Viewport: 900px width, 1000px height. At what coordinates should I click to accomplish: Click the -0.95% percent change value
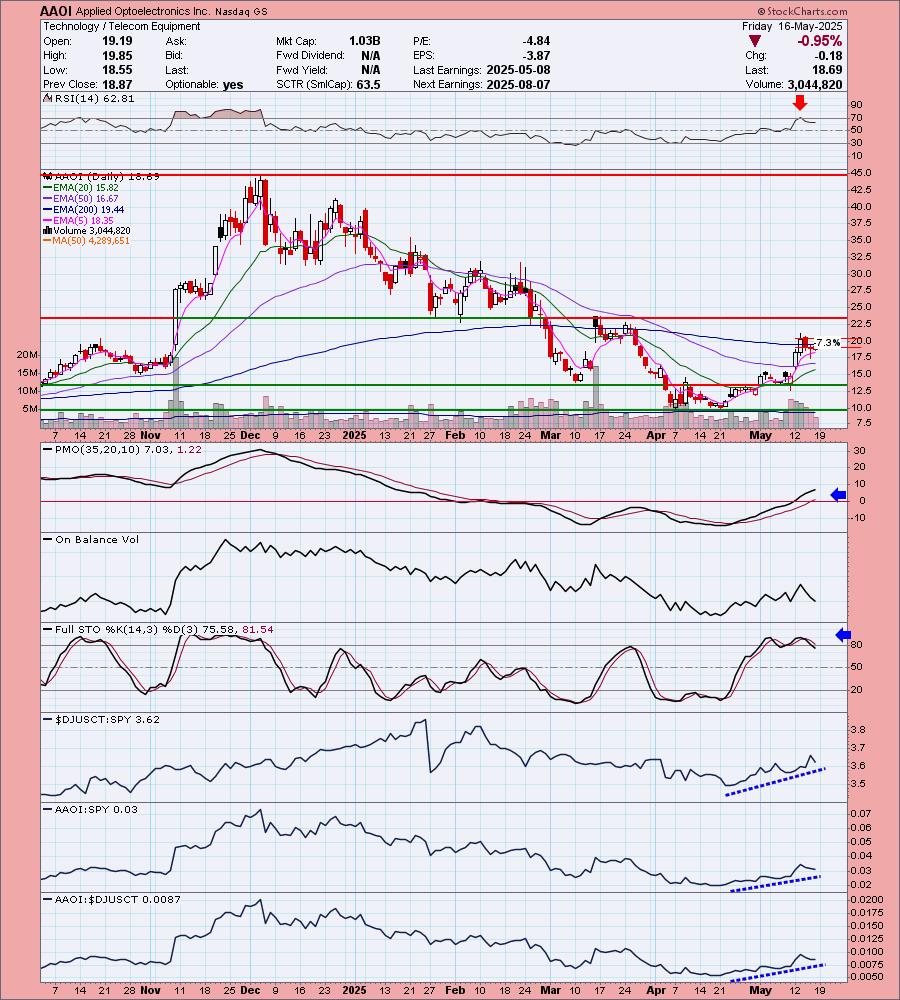tap(820, 41)
